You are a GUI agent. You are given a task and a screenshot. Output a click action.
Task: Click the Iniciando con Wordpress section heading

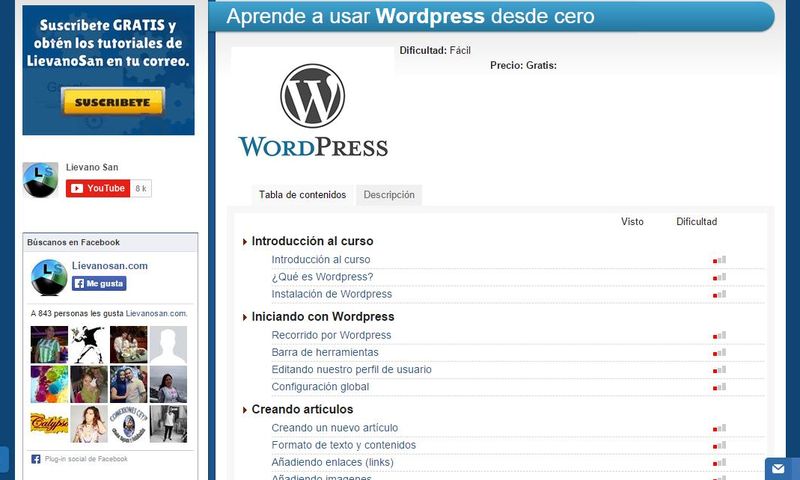[x=323, y=317]
